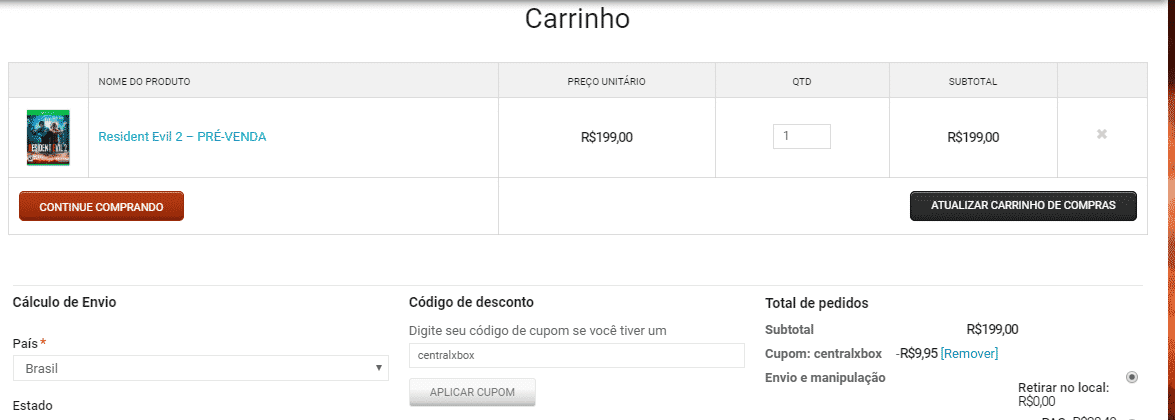Click the Cálculo de Envio section heading
Screen dimensions: 1175x420
click(x=64, y=302)
